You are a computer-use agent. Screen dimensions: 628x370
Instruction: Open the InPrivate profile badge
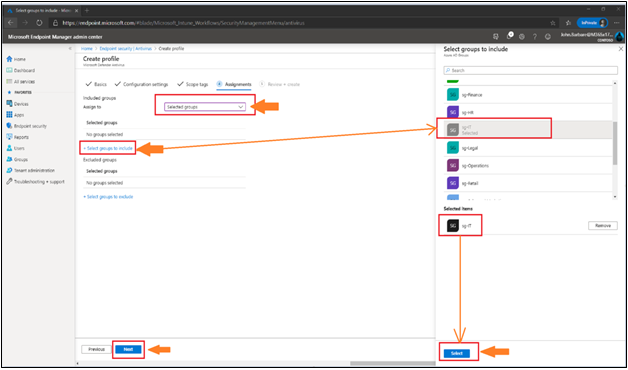click(x=592, y=23)
